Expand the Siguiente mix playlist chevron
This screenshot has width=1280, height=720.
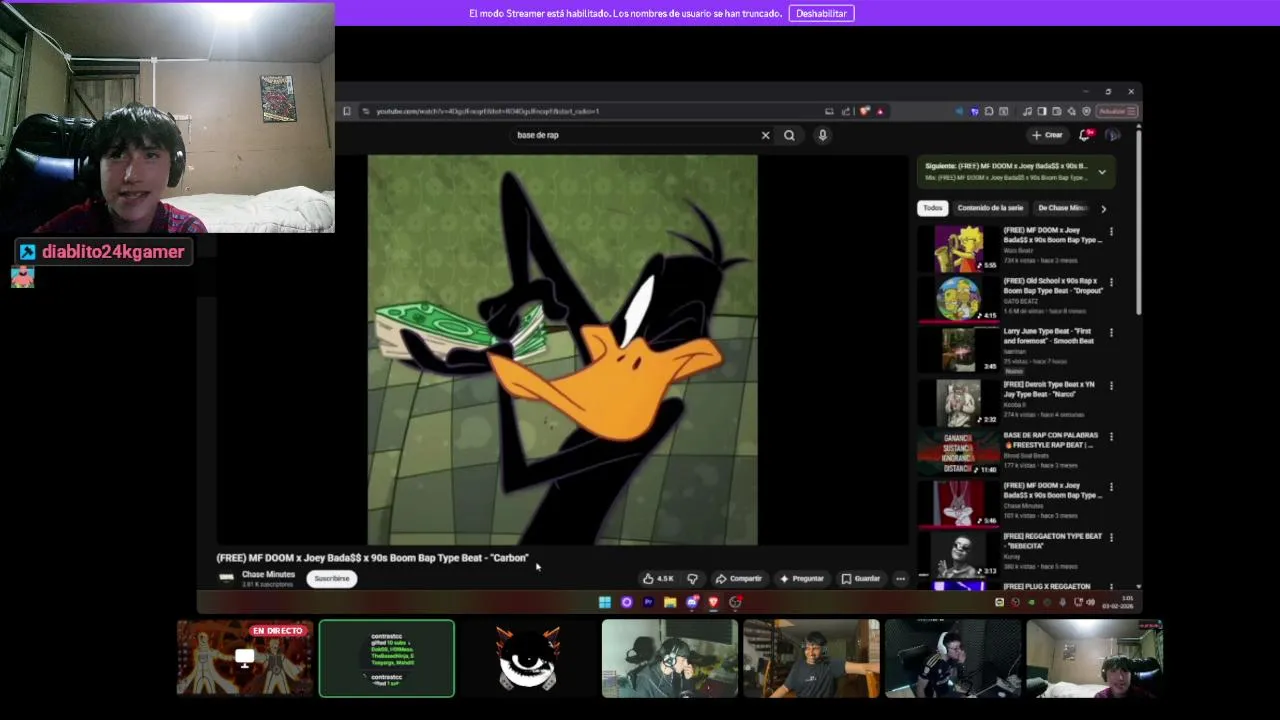pyautogui.click(x=1102, y=172)
